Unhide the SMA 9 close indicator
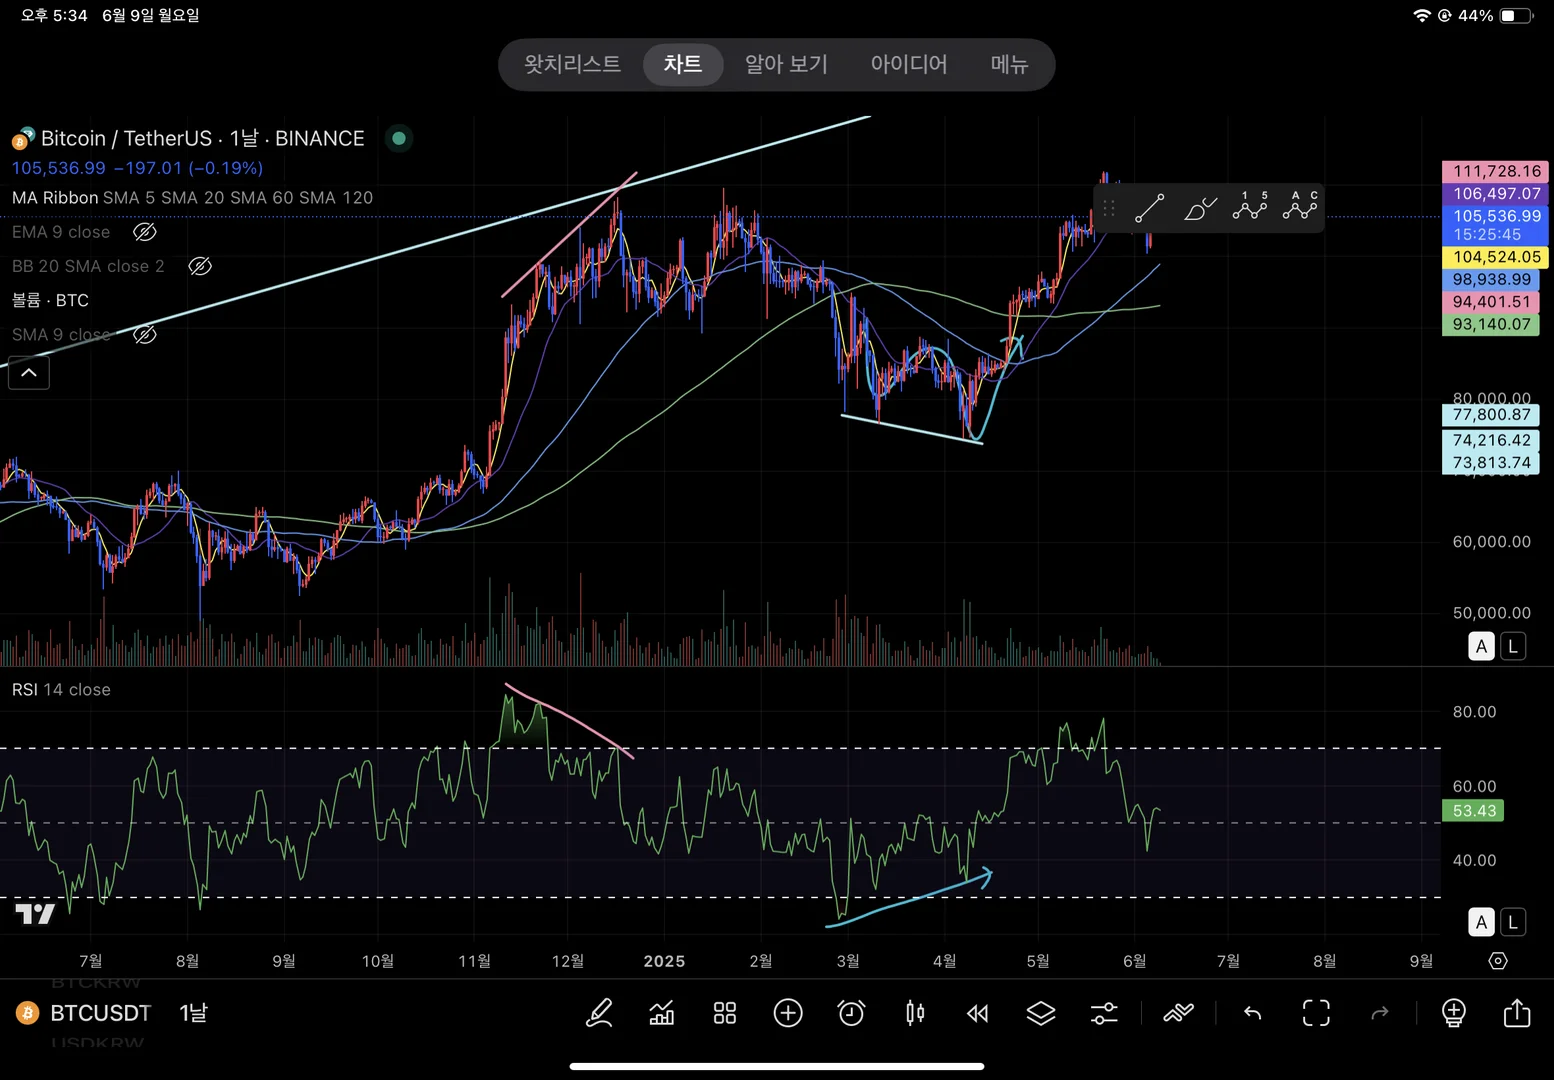 145,334
